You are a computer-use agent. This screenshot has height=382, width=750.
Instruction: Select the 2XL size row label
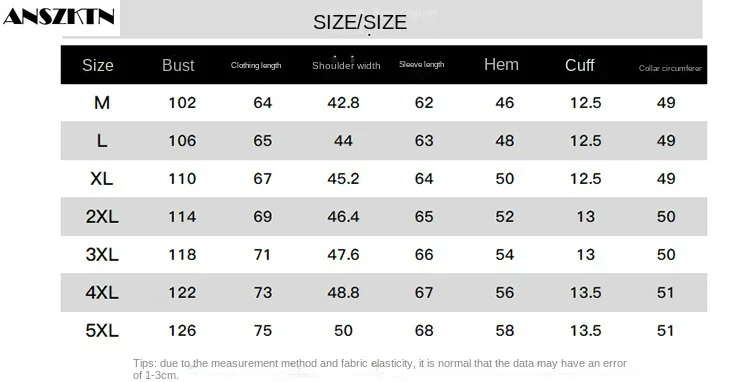[102, 217]
